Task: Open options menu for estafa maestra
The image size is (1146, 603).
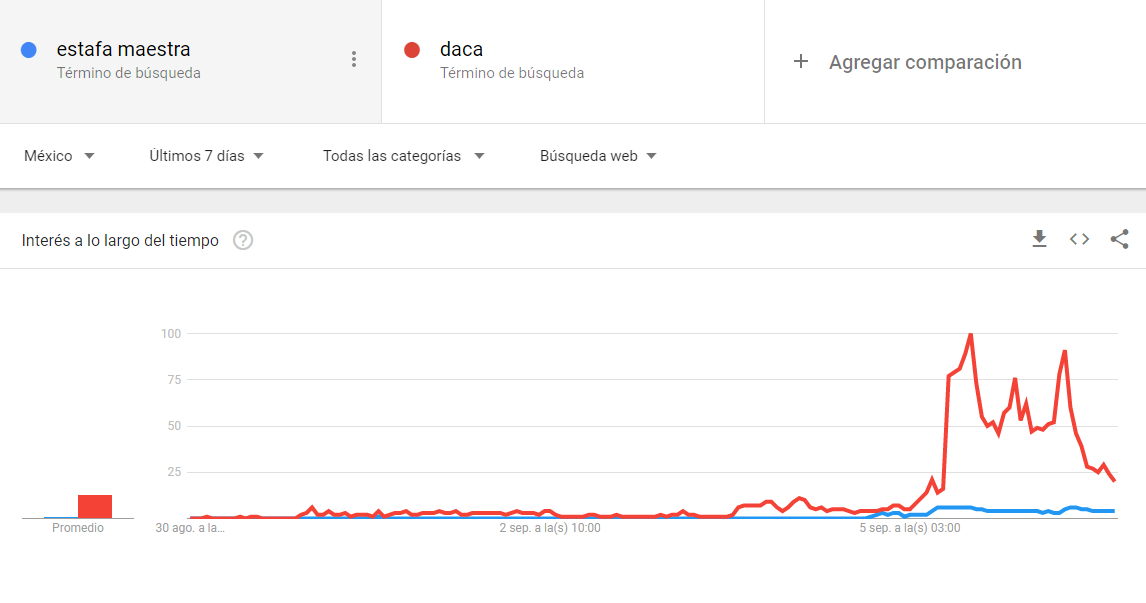Action: click(x=354, y=59)
